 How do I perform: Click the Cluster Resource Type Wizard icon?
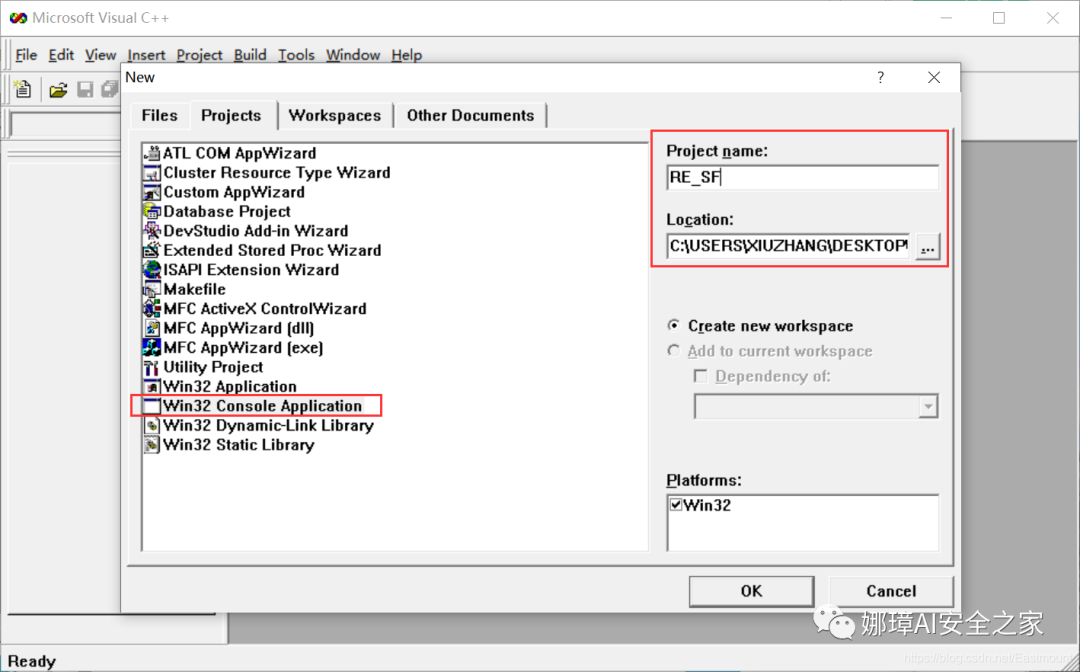[x=152, y=173]
